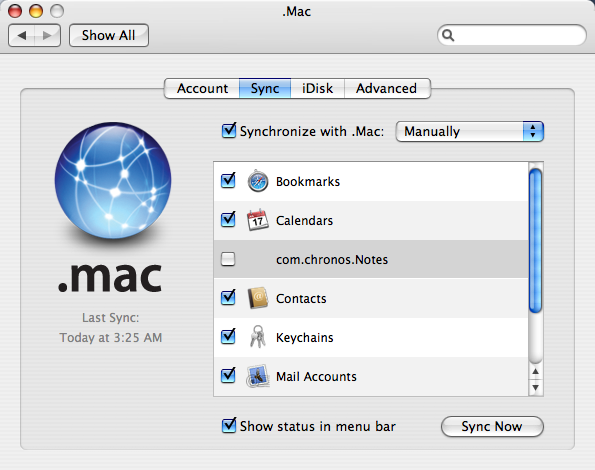This screenshot has height=470, width=595.
Task: Uncheck the Calendars sync checkbox
Action: pos(228,219)
